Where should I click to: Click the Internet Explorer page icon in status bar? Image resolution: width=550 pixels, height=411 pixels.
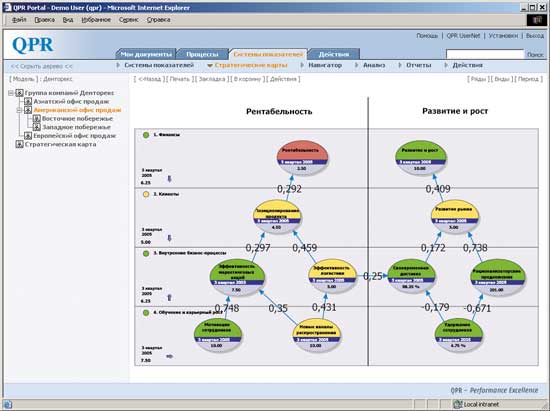tap(8, 404)
